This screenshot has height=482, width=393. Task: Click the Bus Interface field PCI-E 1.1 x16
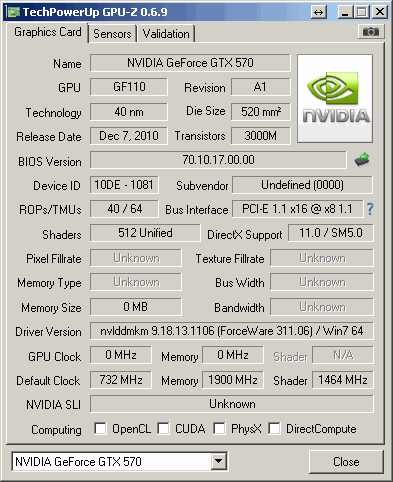tap(297, 209)
